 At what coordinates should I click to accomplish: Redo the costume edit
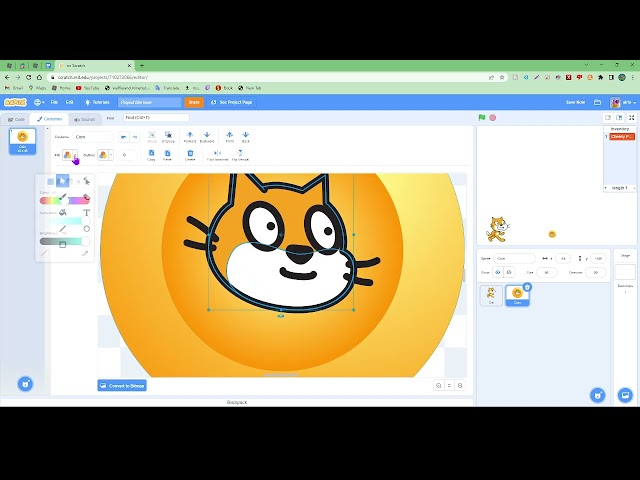point(135,137)
